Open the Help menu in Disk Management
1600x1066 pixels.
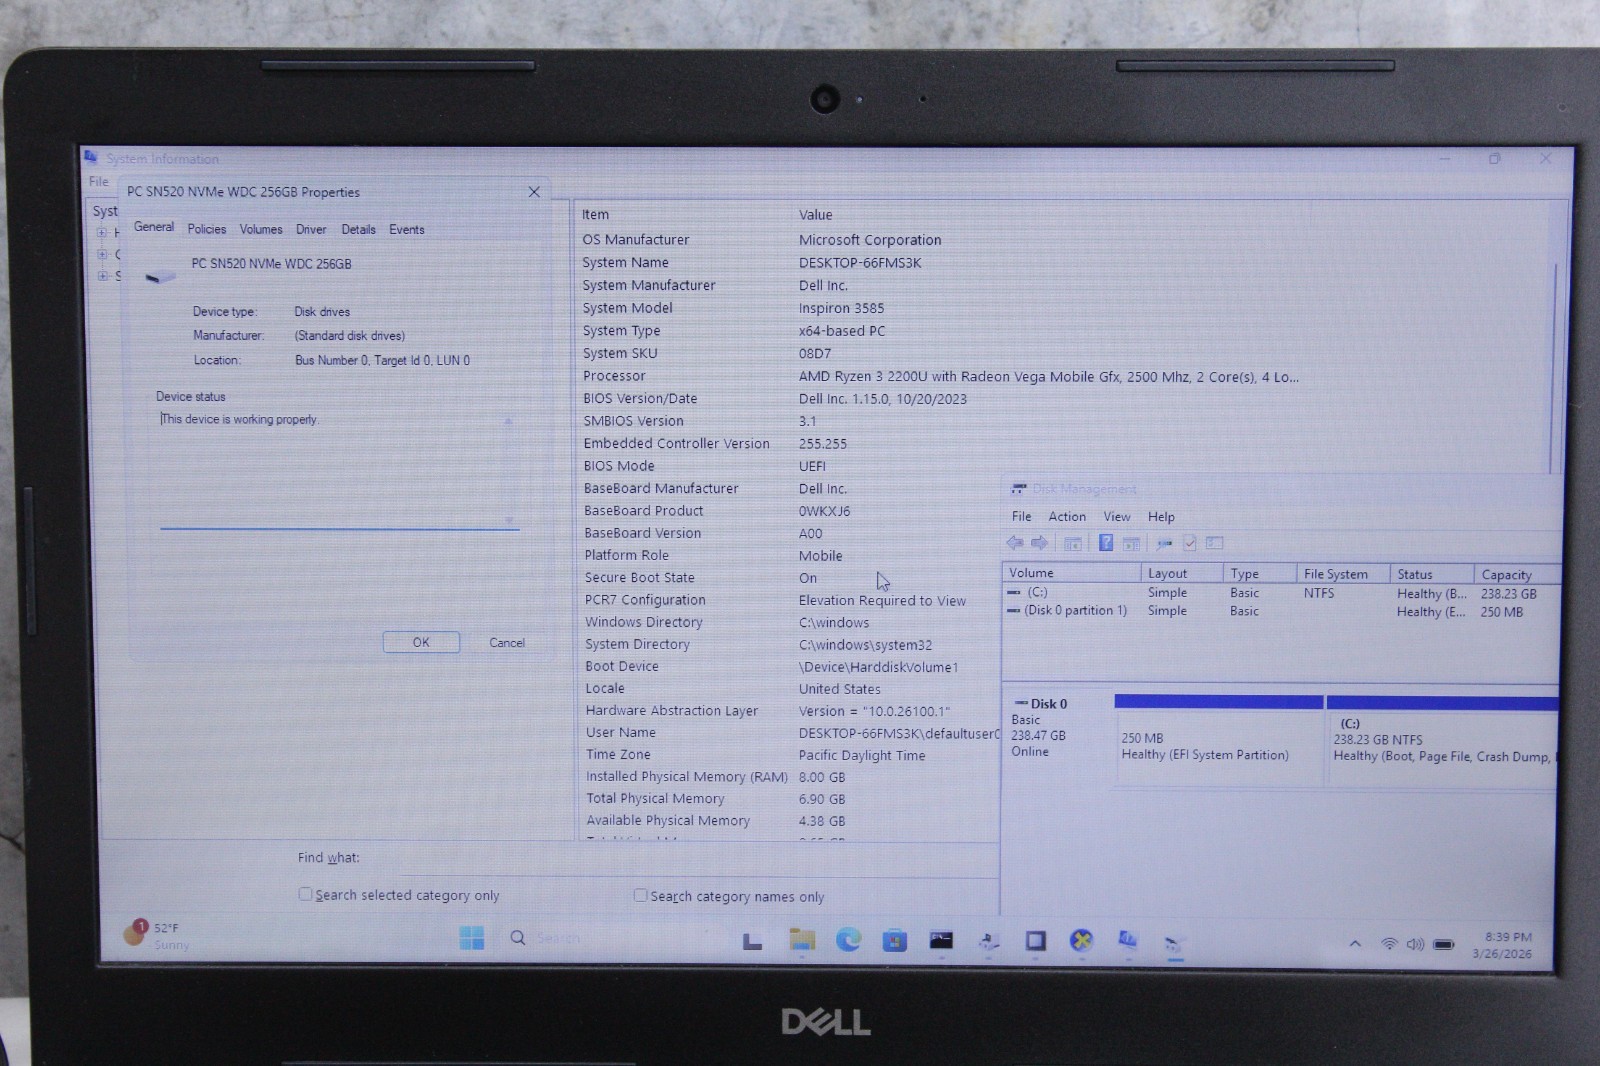[x=1161, y=516]
